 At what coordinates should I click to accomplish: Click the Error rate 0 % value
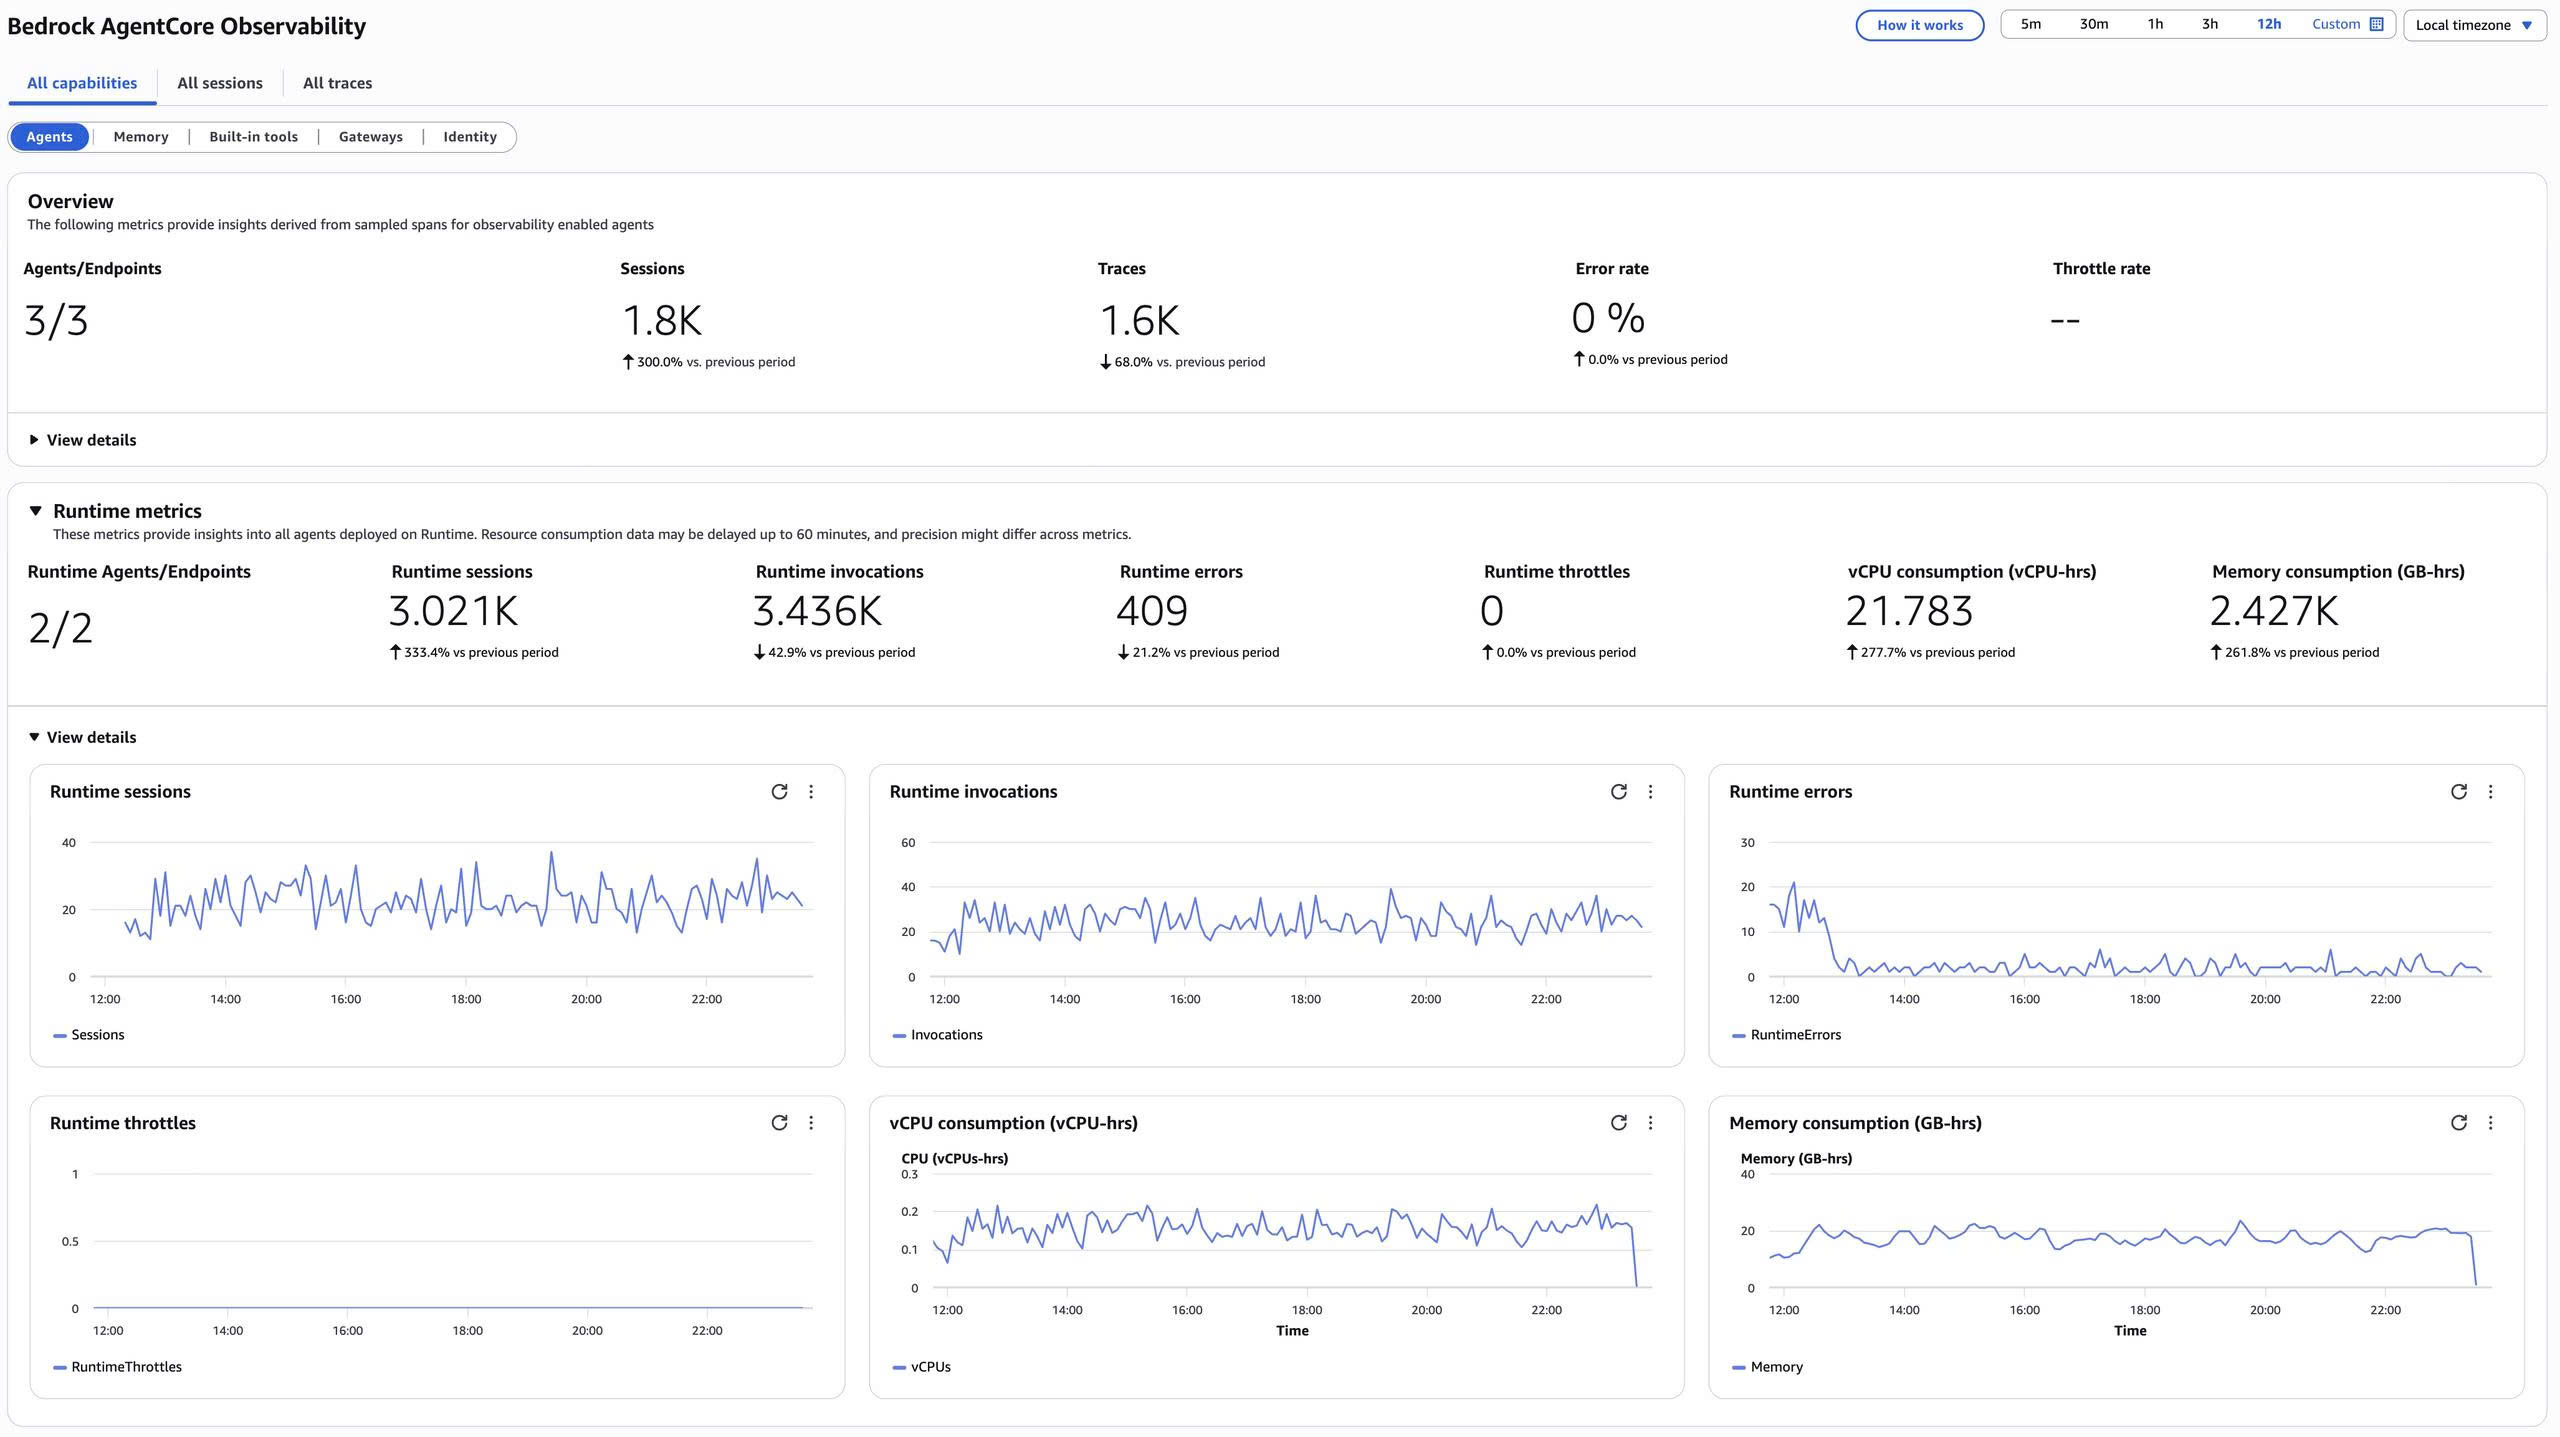(x=1608, y=319)
